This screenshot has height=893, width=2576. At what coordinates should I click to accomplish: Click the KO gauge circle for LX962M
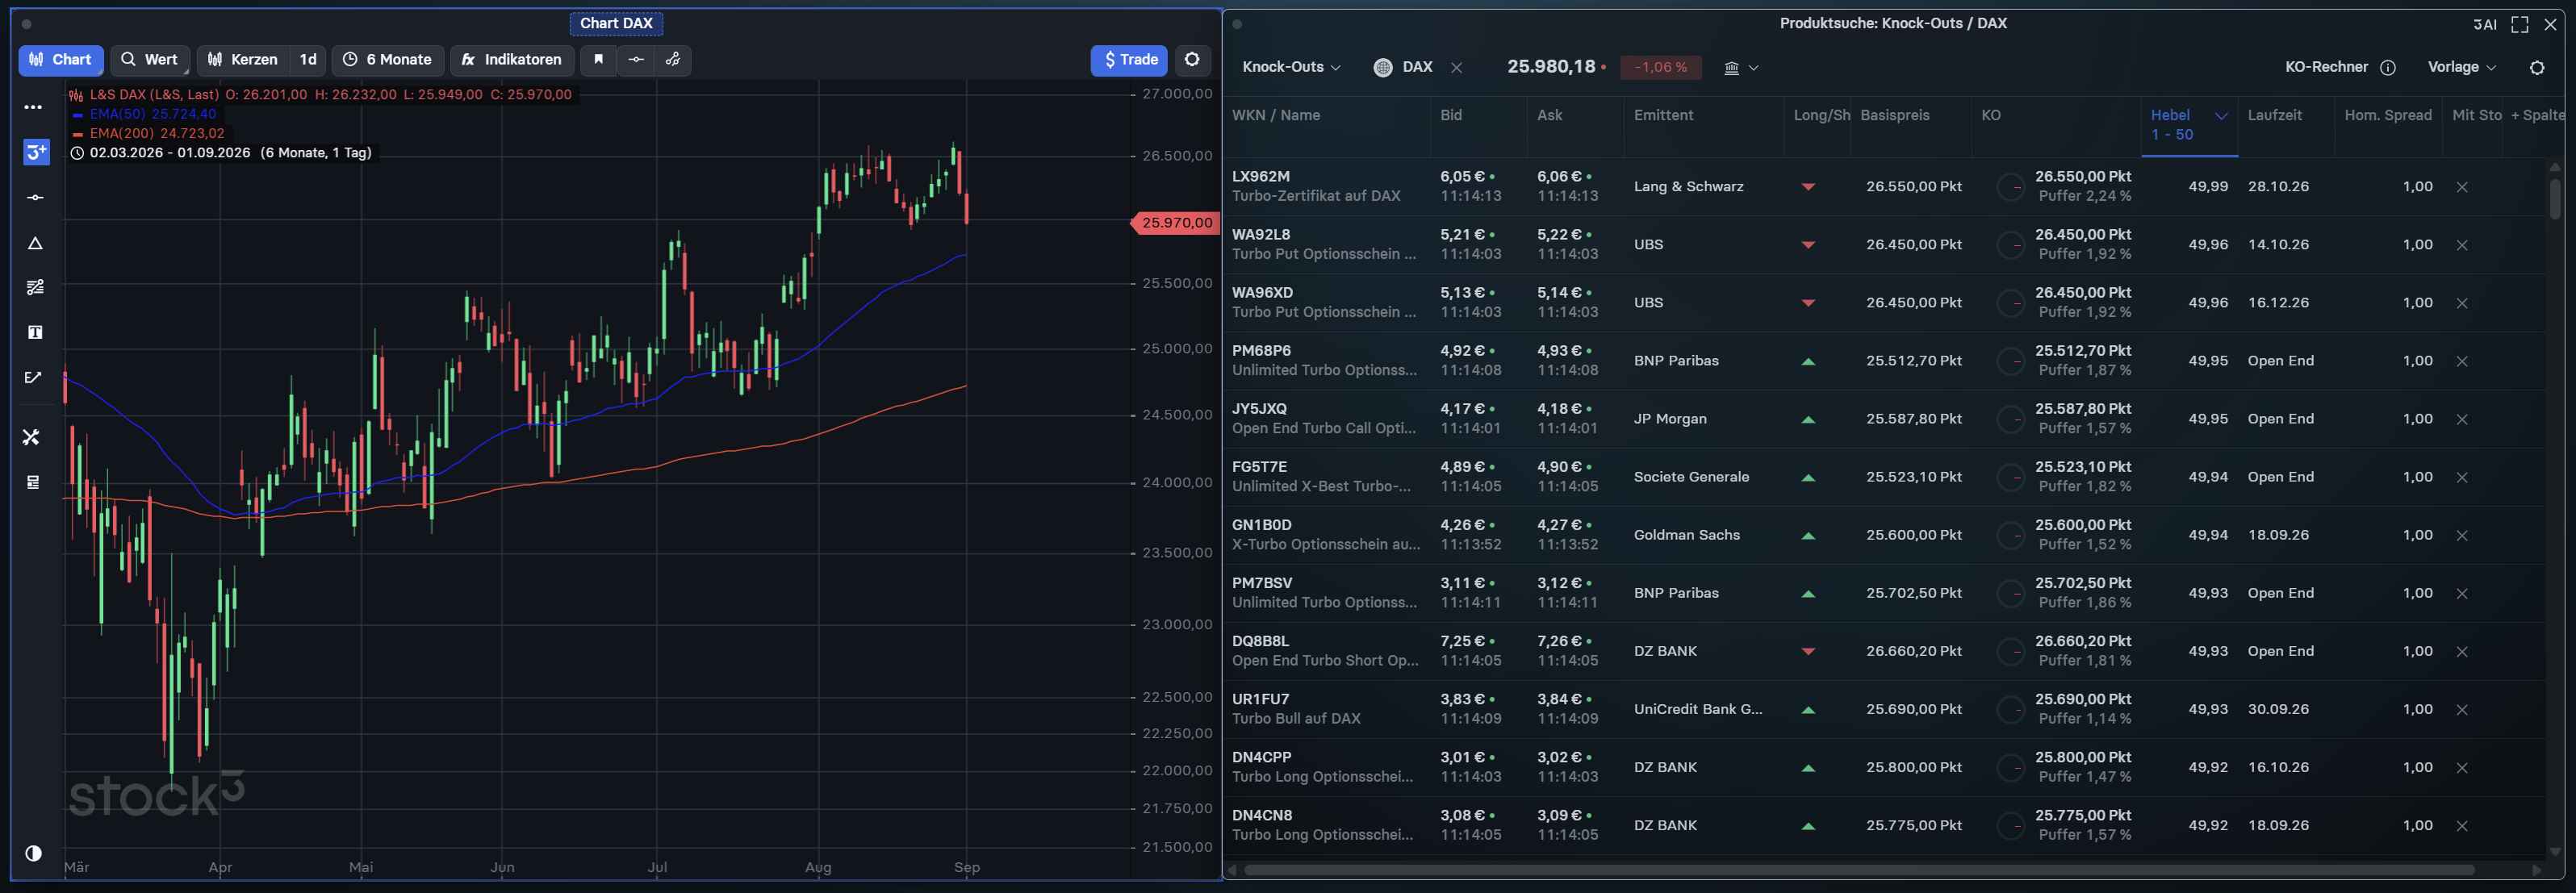(x=2010, y=187)
